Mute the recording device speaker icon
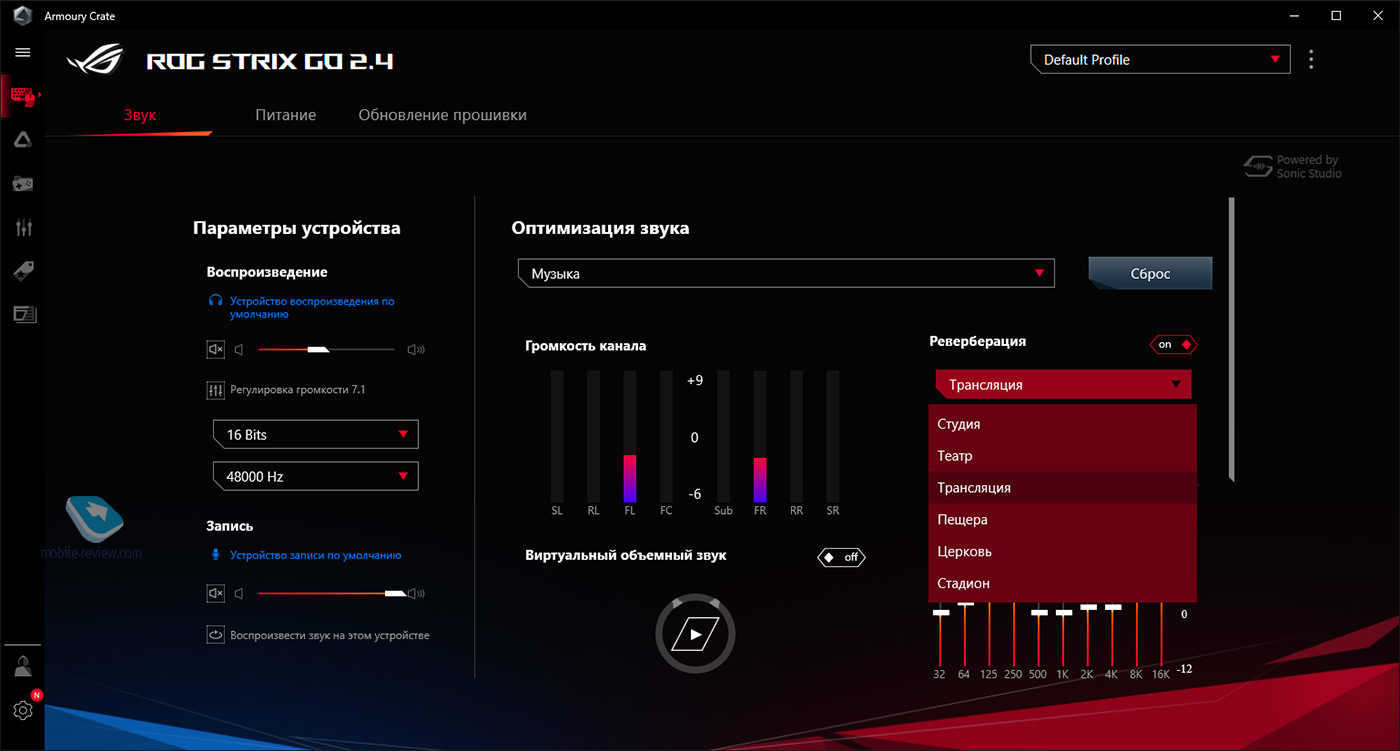Viewport: 1400px width, 751px height. (216, 593)
